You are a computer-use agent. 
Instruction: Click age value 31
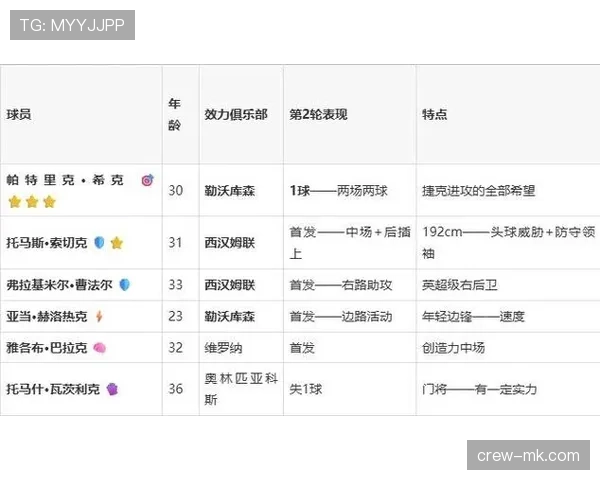point(175,243)
